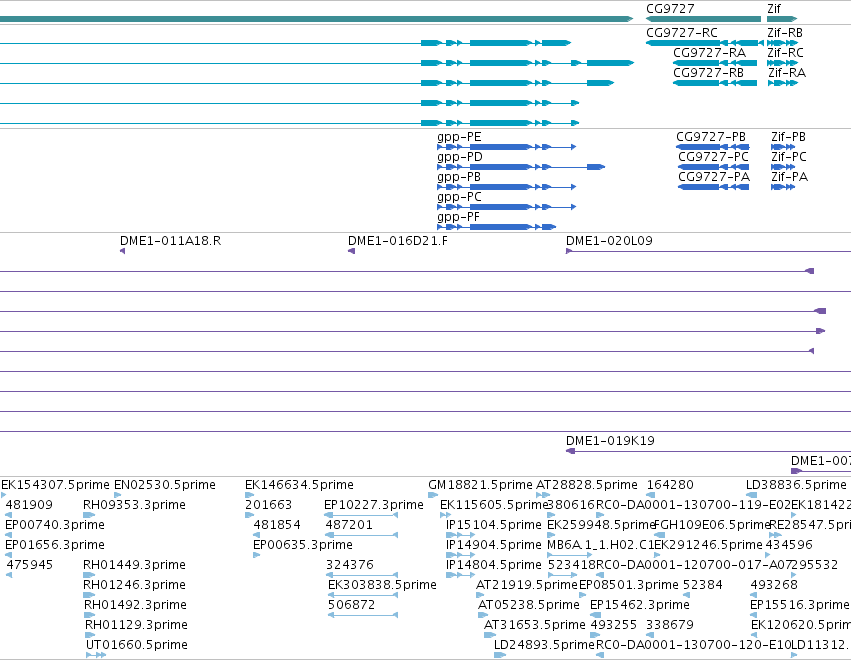The image size is (851, 660).
Task: Click the EN02530.5prime EST label
Action: [164, 485]
